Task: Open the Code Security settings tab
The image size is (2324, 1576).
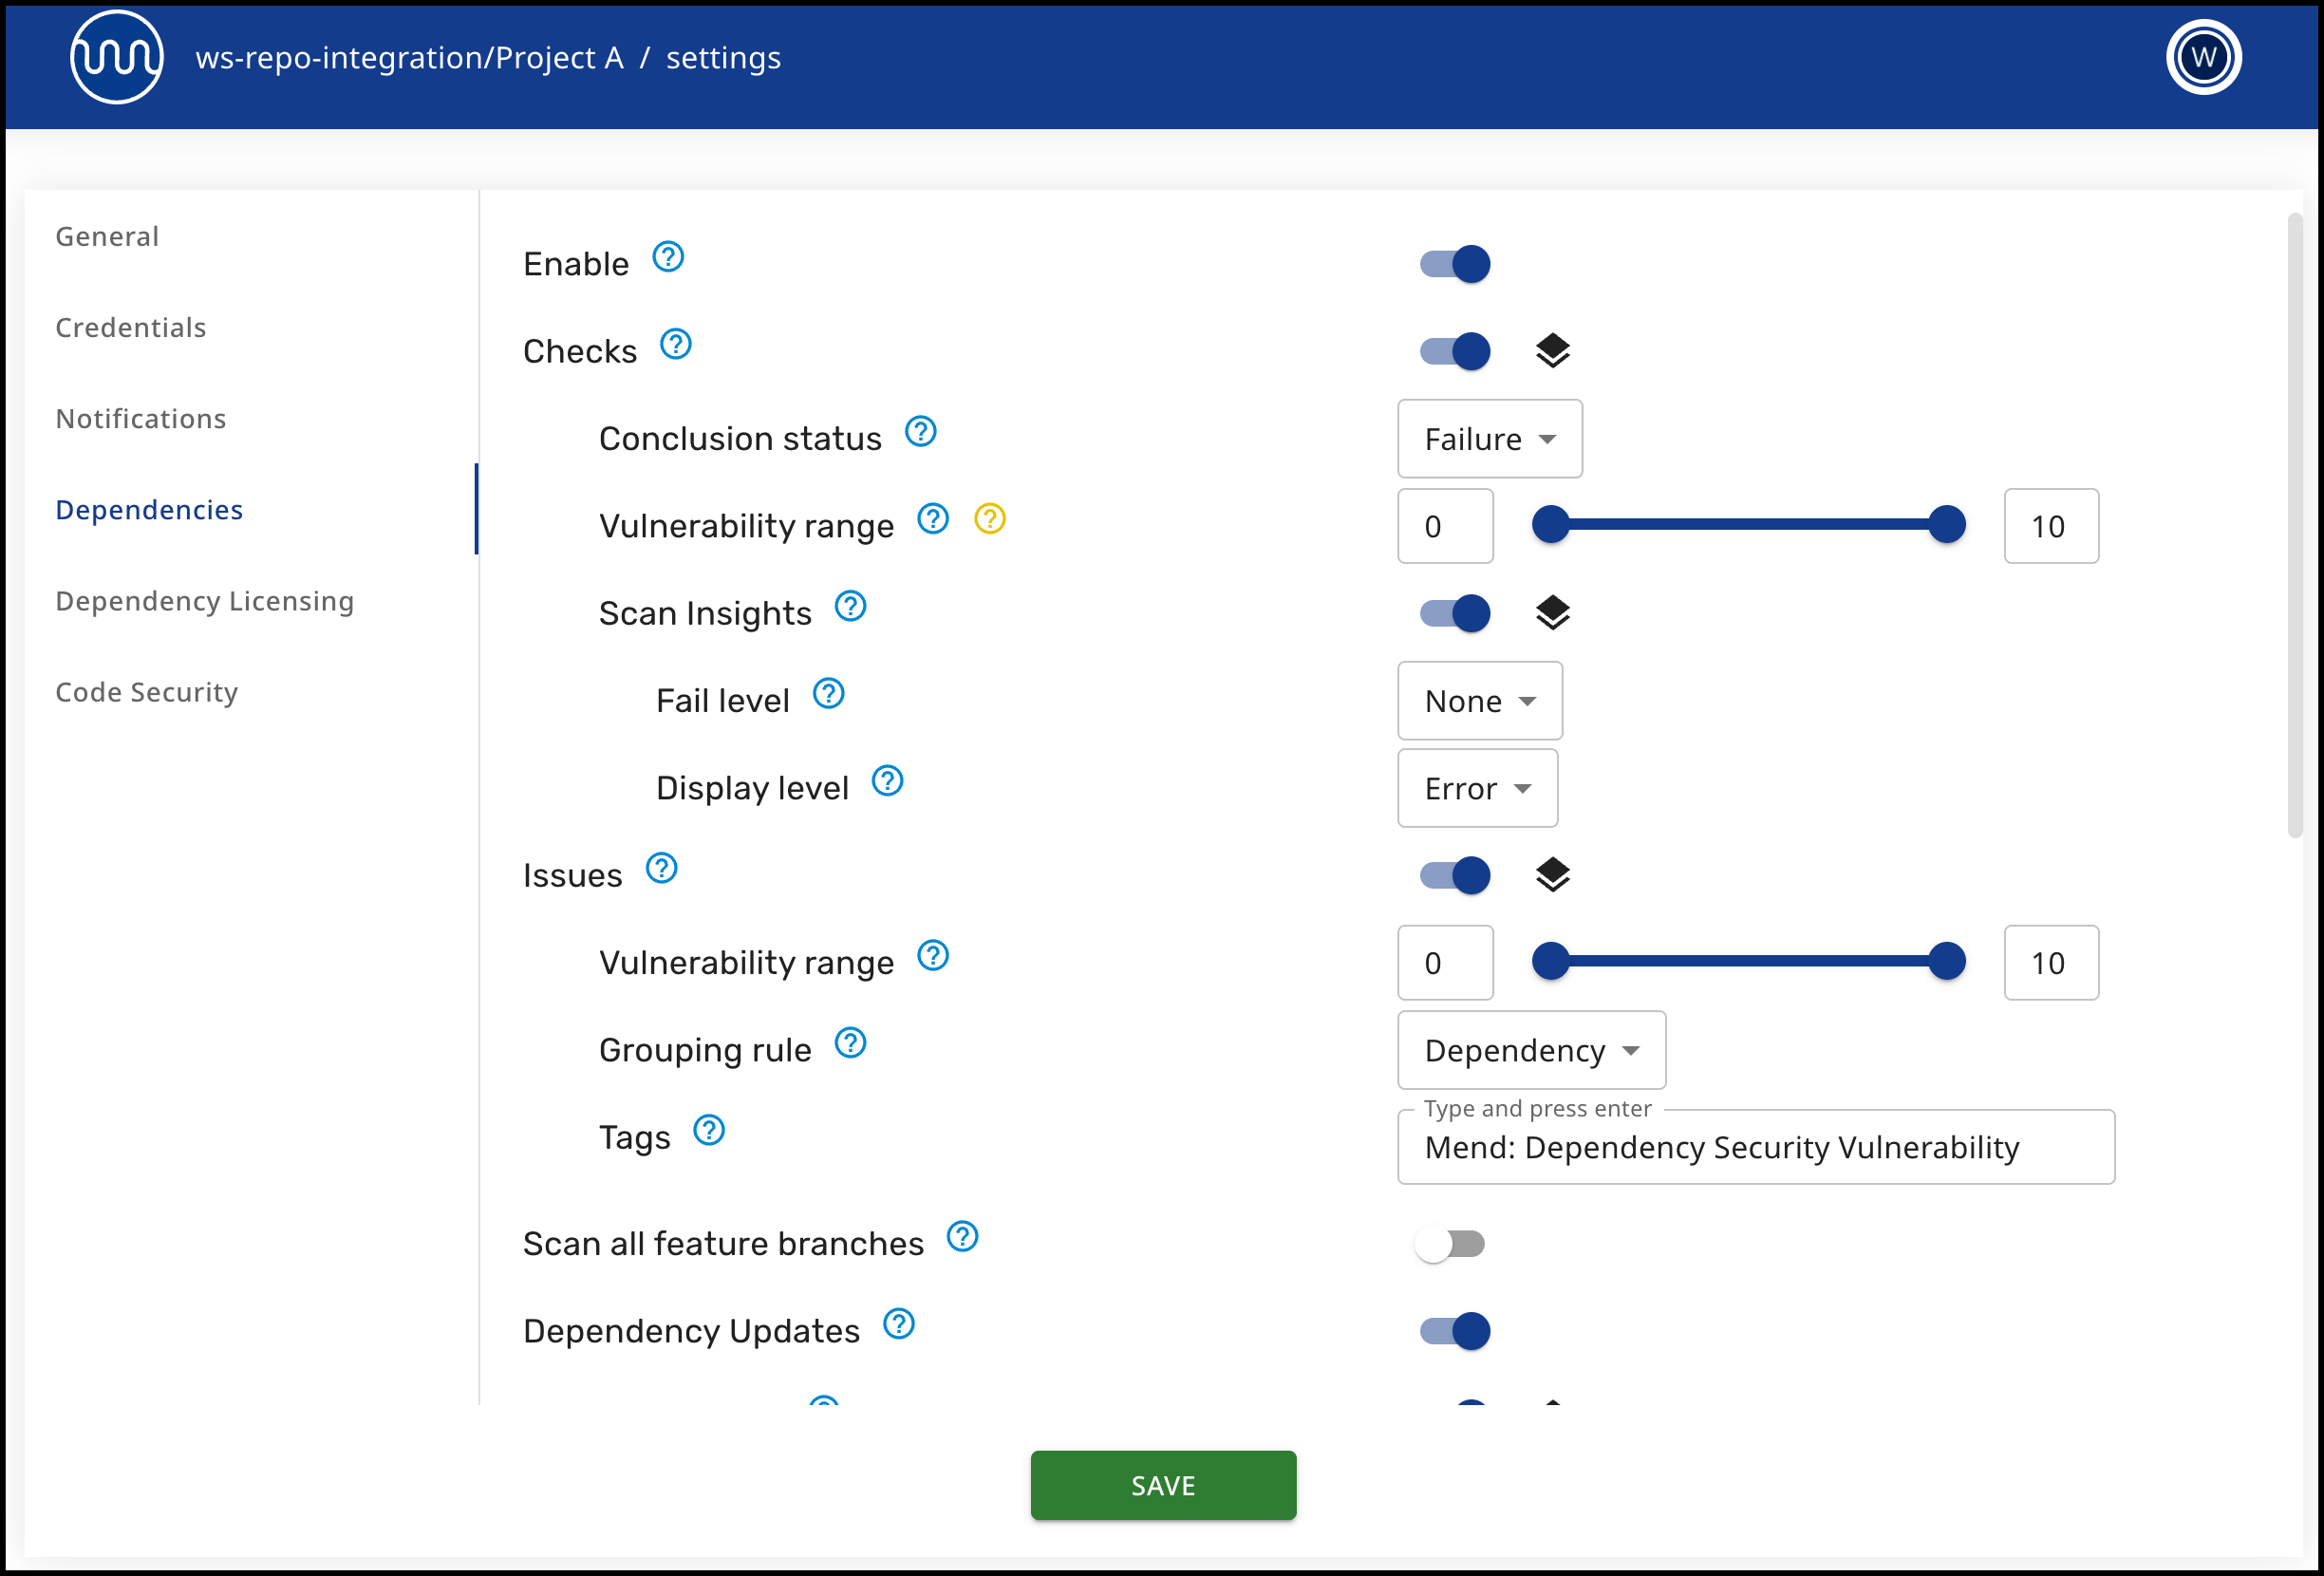Action: tap(147, 692)
